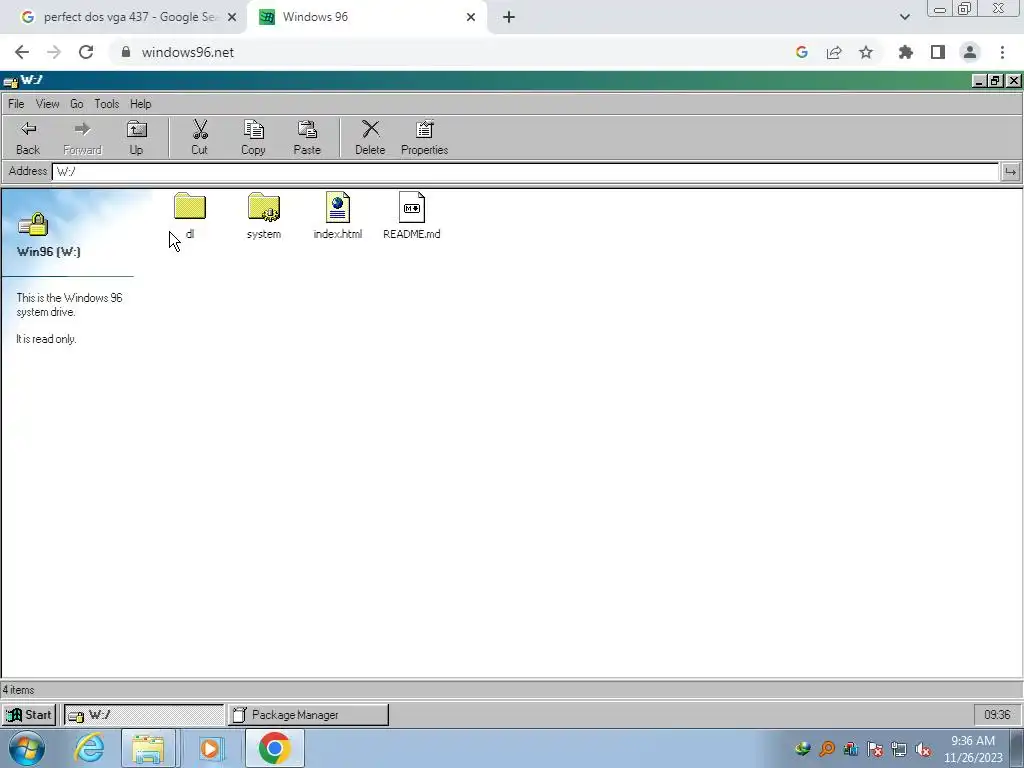The width and height of the screenshot is (1024, 768).
Task: Switch to the Google Search browser tab
Action: 123,17
